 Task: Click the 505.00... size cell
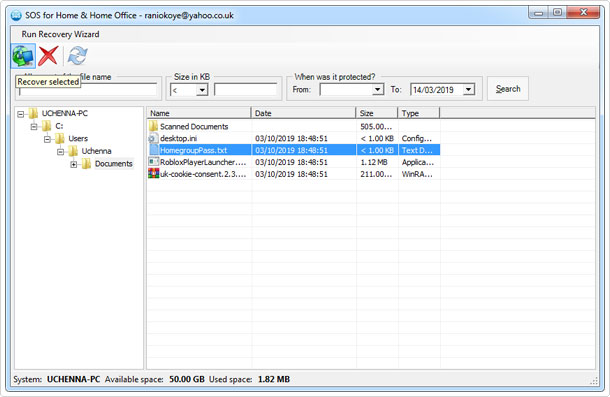click(376, 126)
